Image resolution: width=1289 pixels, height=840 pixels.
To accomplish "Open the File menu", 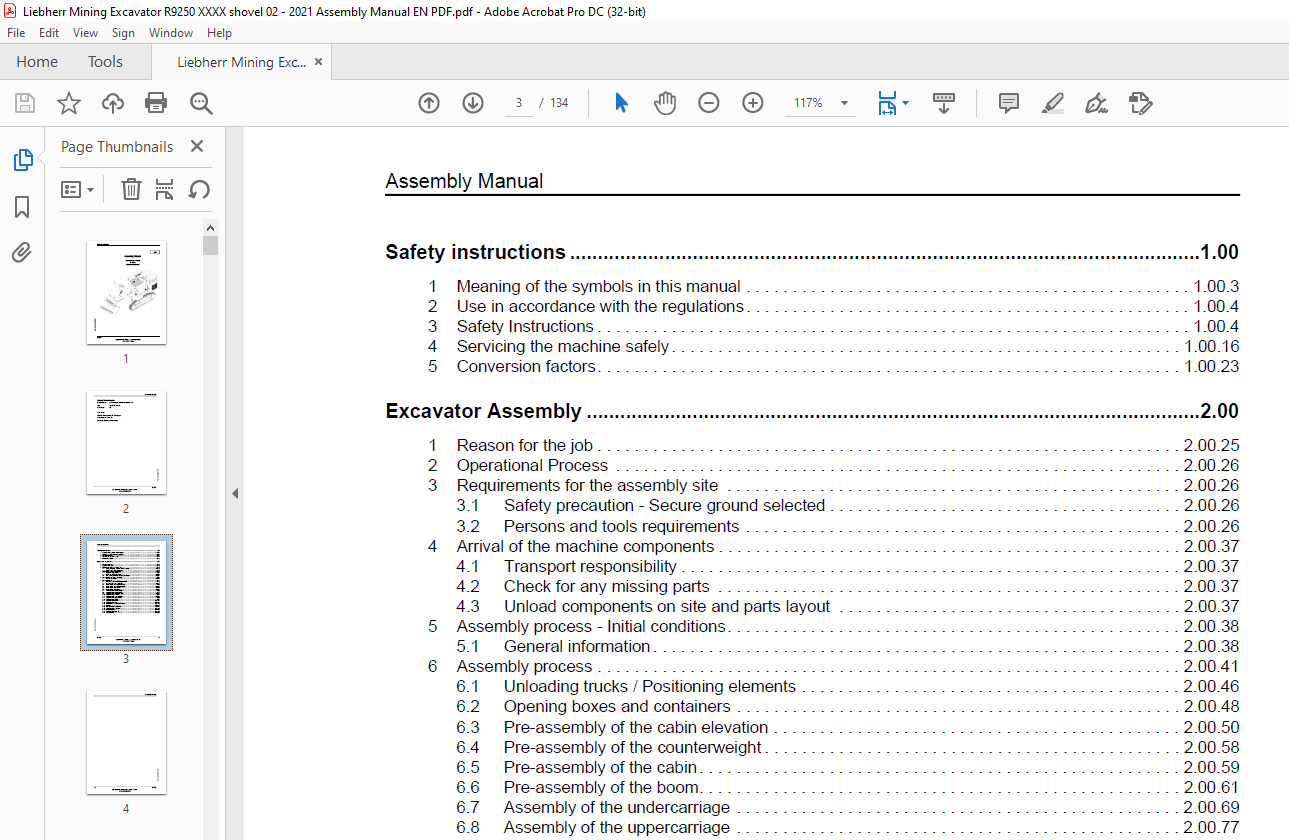I will pyautogui.click(x=16, y=33).
